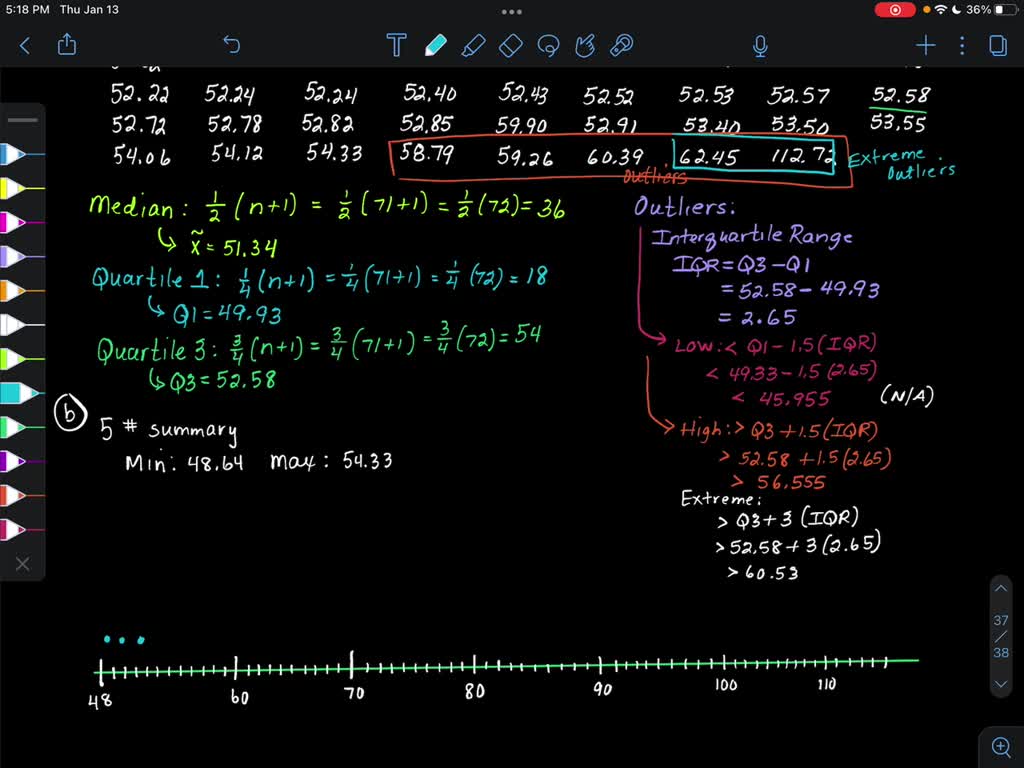Start audio recording with microphone
The image size is (1024, 768).
point(760,45)
